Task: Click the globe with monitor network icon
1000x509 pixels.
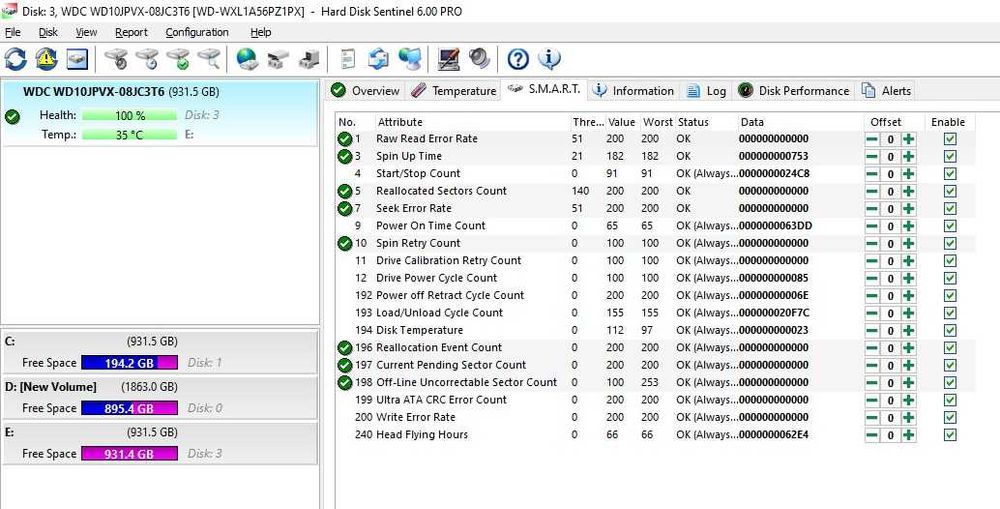Action: coord(409,59)
